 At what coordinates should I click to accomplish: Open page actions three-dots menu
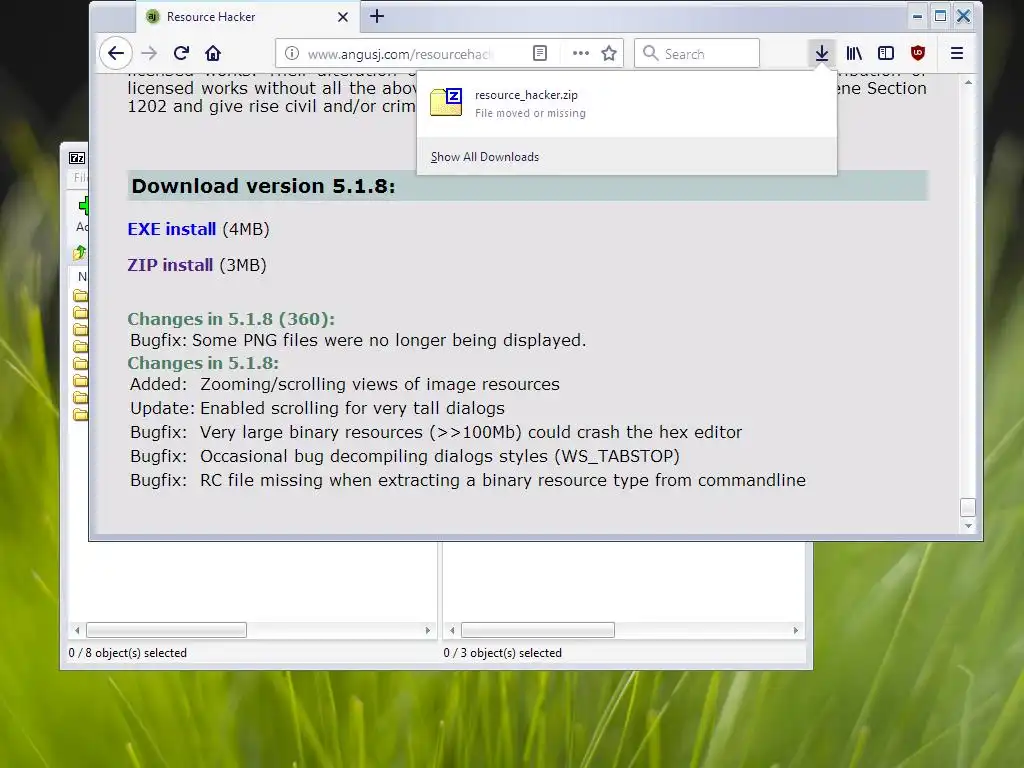click(x=581, y=53)
